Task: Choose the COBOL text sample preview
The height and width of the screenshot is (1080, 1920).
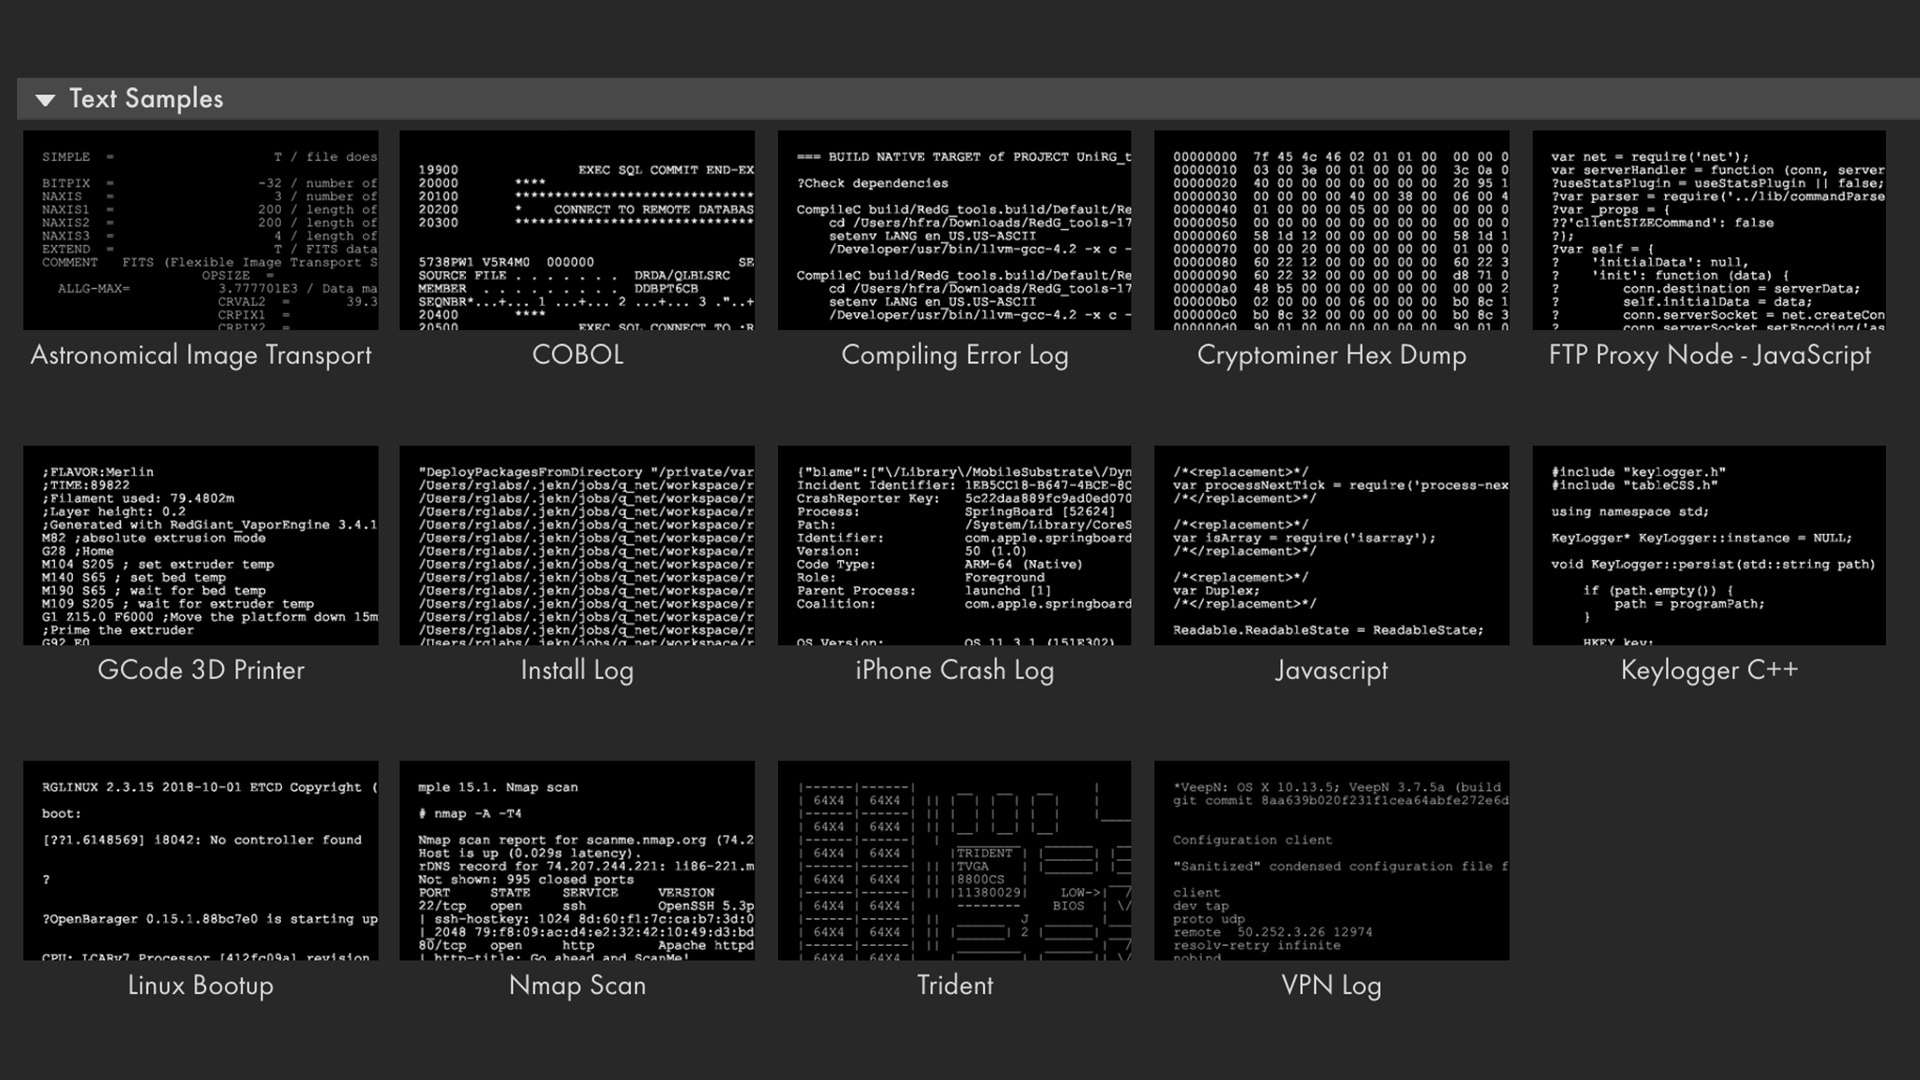Action: pyautogui.click(x=577, y=230)
